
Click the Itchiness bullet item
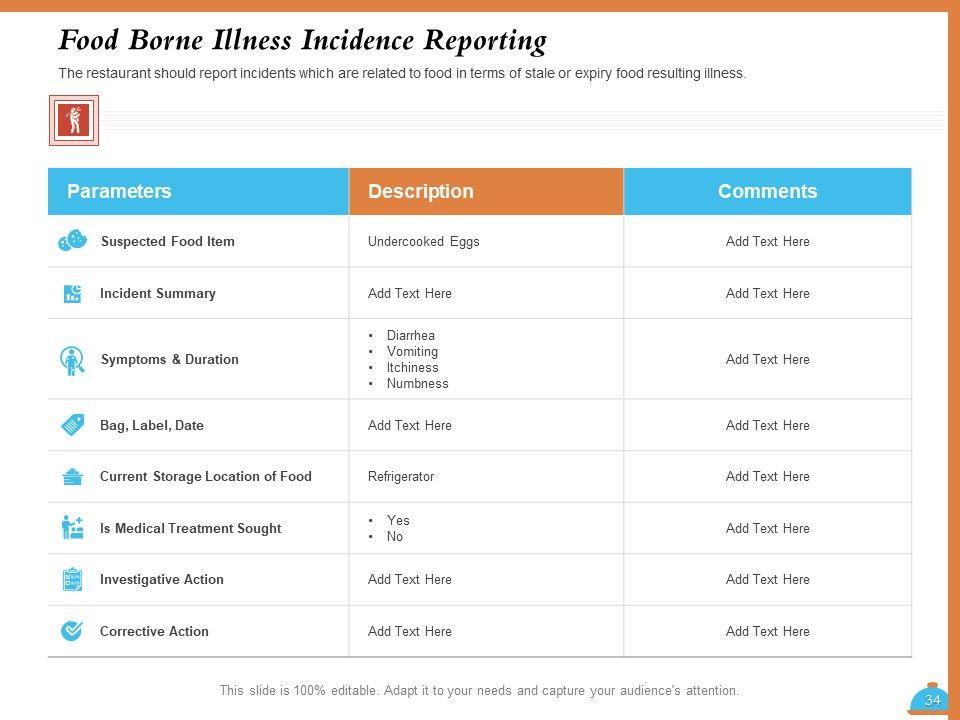[x=412, y=367]
